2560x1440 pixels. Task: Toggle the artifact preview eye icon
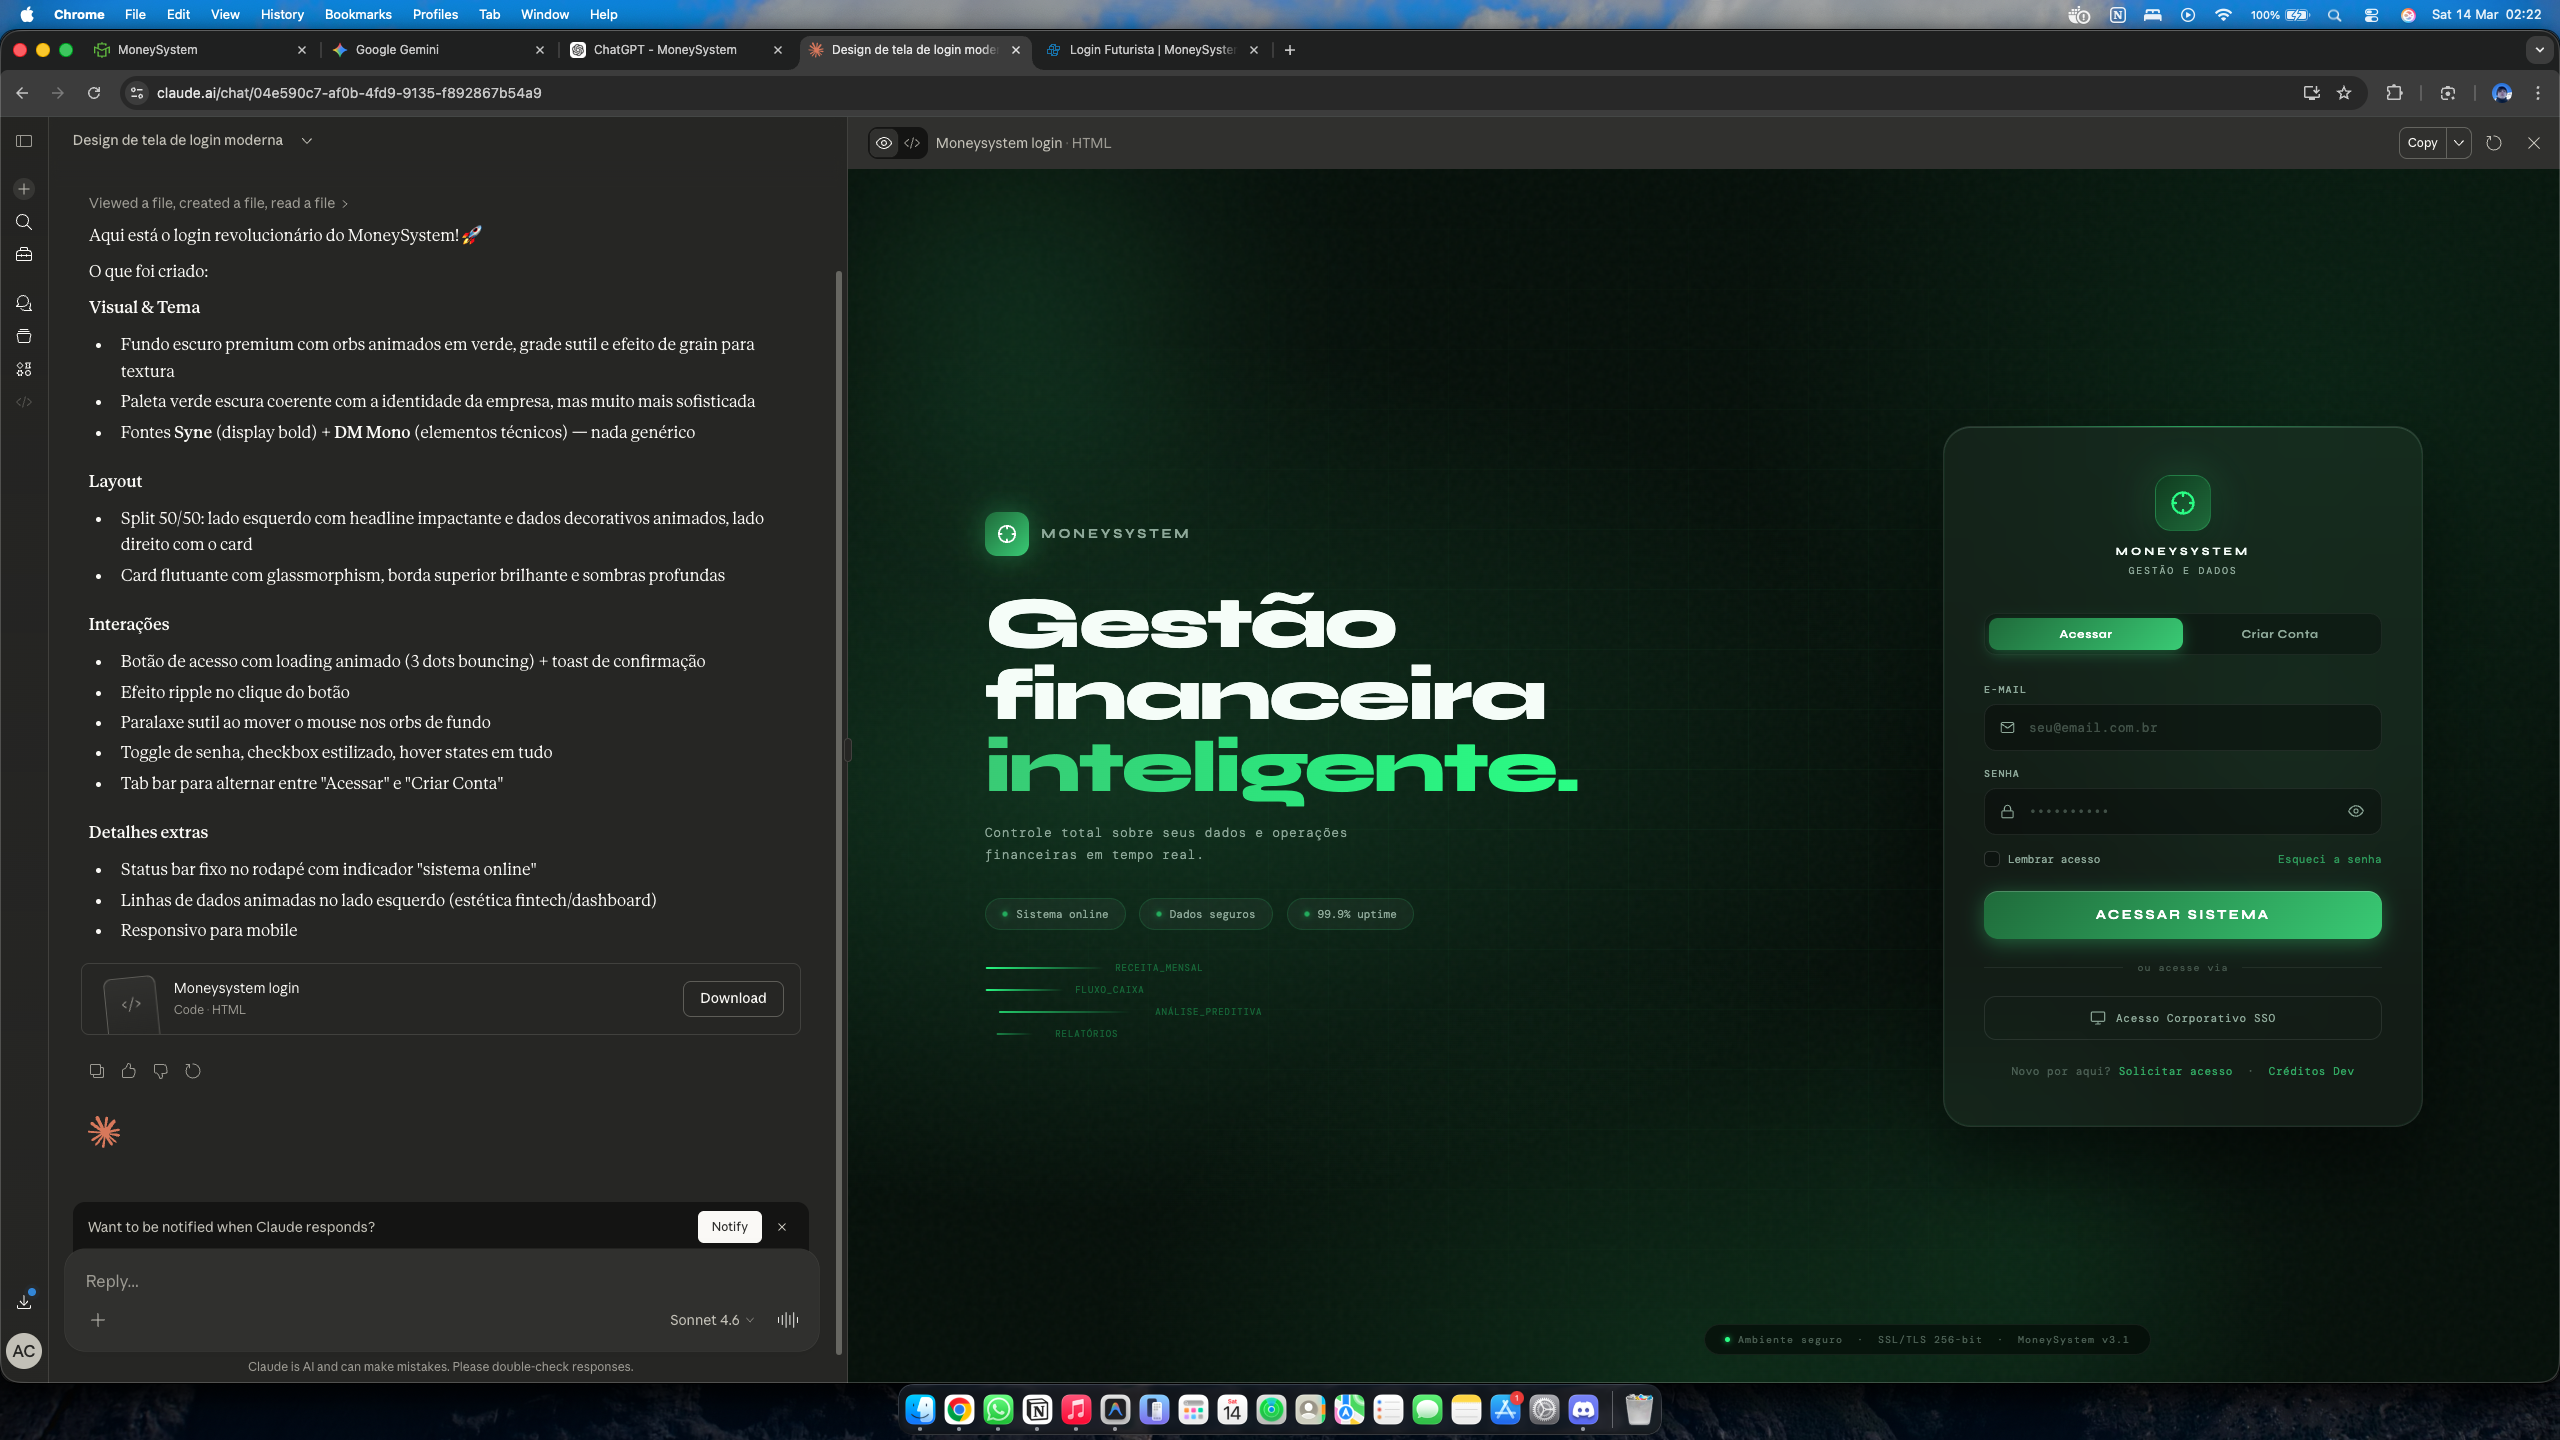pos(884,143)
